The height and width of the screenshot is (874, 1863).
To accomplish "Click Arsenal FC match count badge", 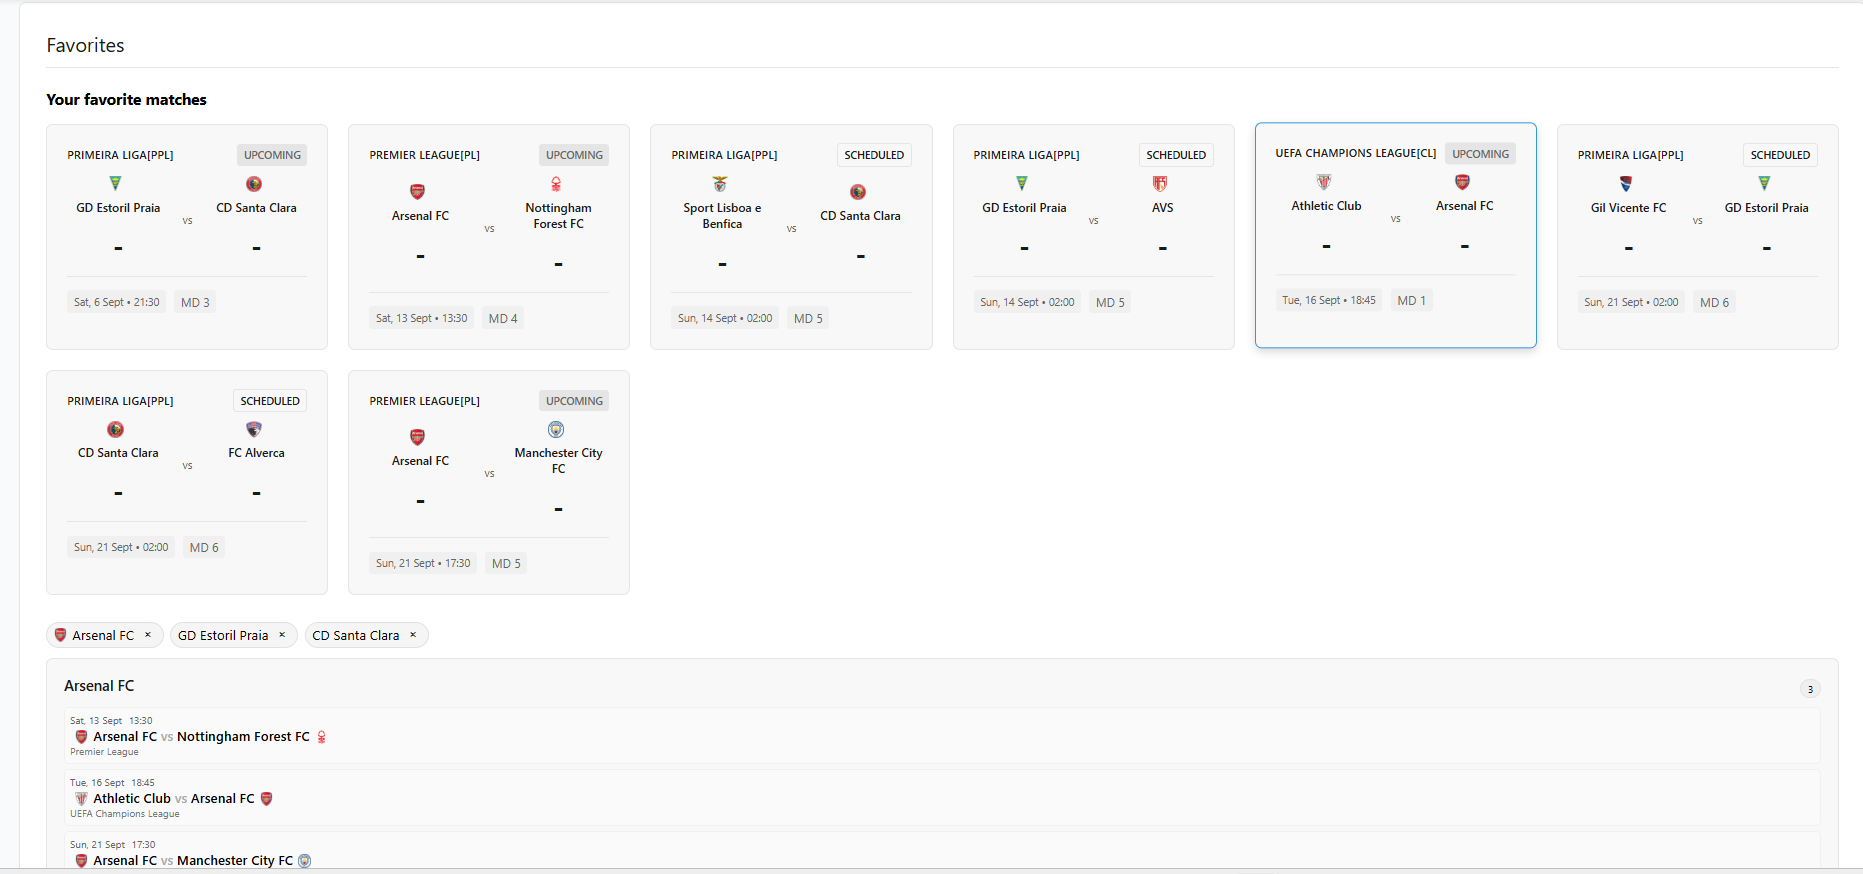I will pyautogui.click(x=1809, y=689).
